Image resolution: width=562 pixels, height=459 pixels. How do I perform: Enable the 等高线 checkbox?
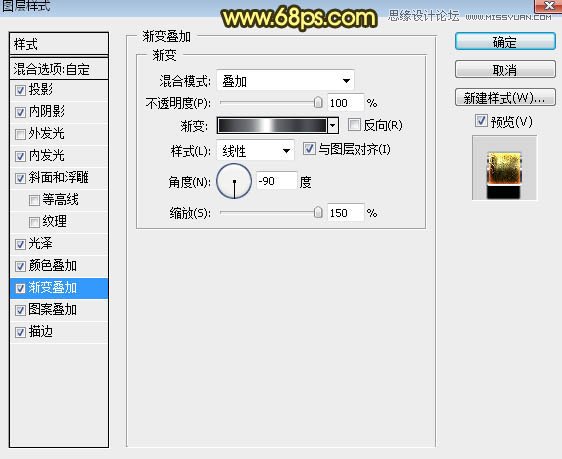coord(34,200)
